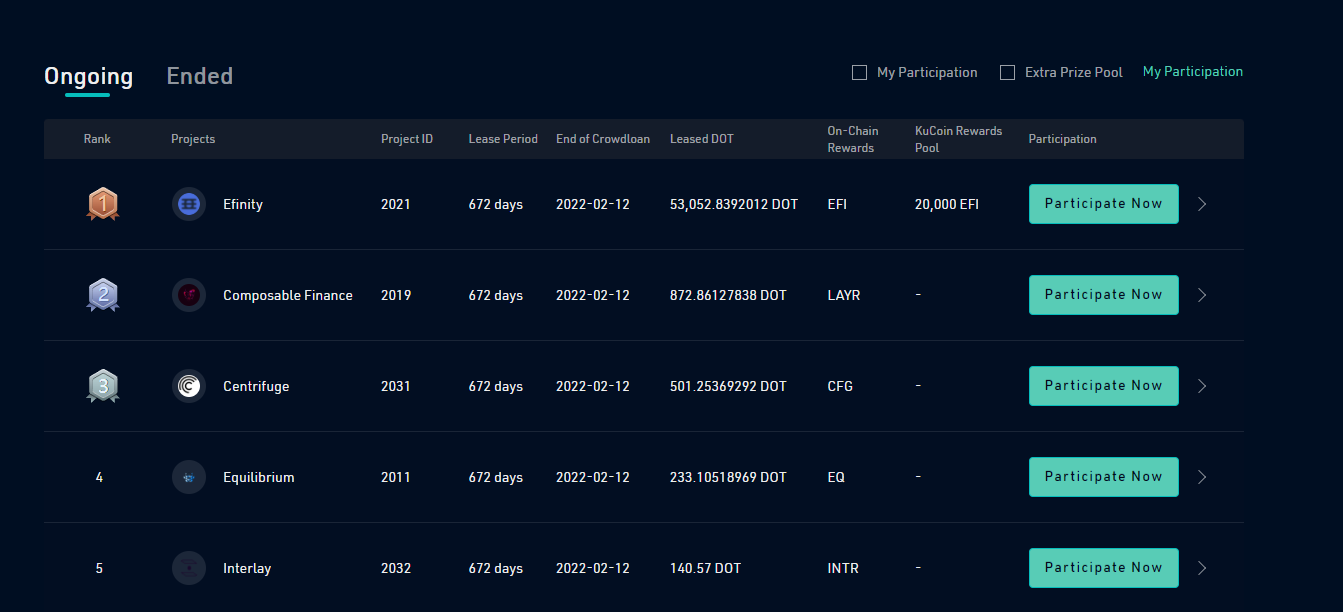Select the Equilibrium project name

(x=259, y=477)
